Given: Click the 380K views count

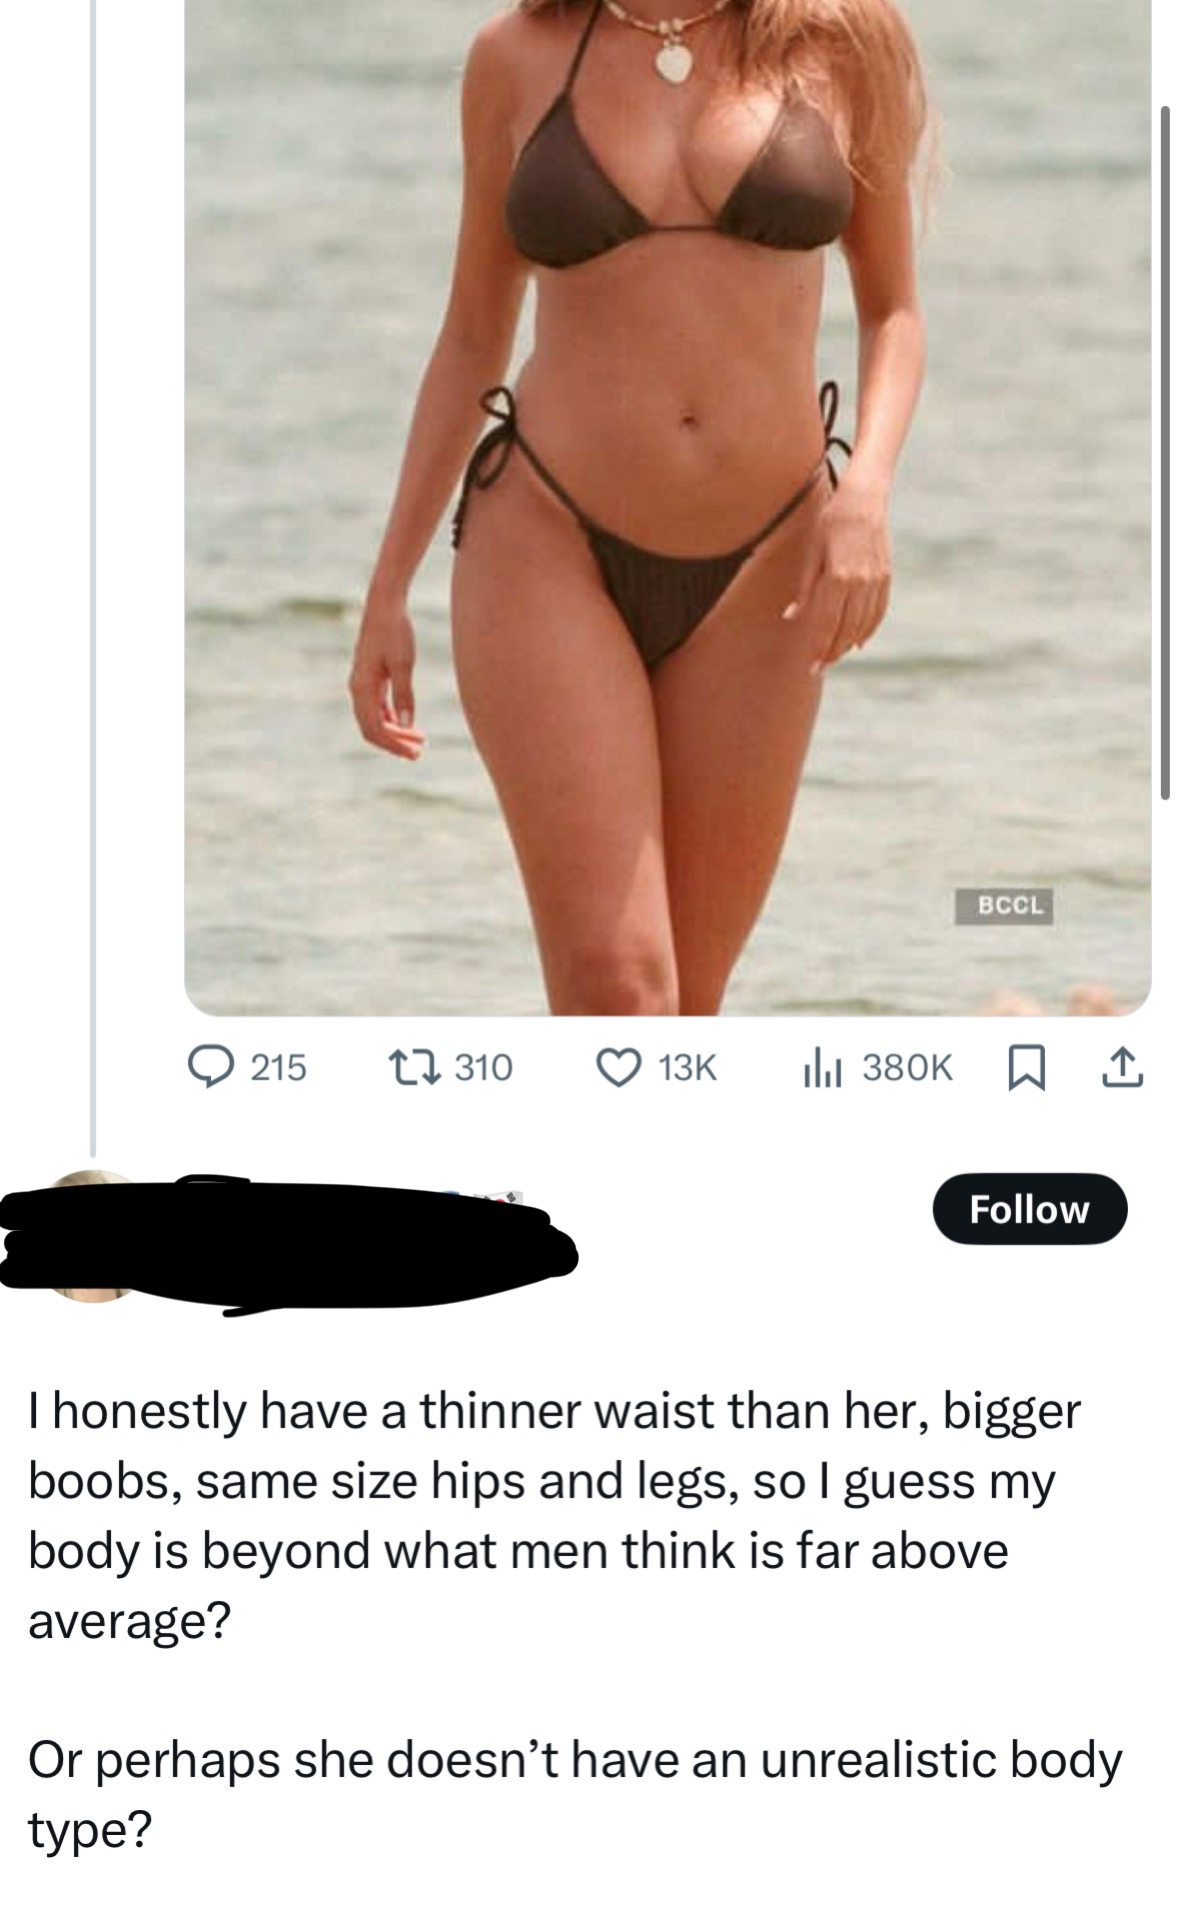Looking at the screenshot, I should pos(908,1067).
